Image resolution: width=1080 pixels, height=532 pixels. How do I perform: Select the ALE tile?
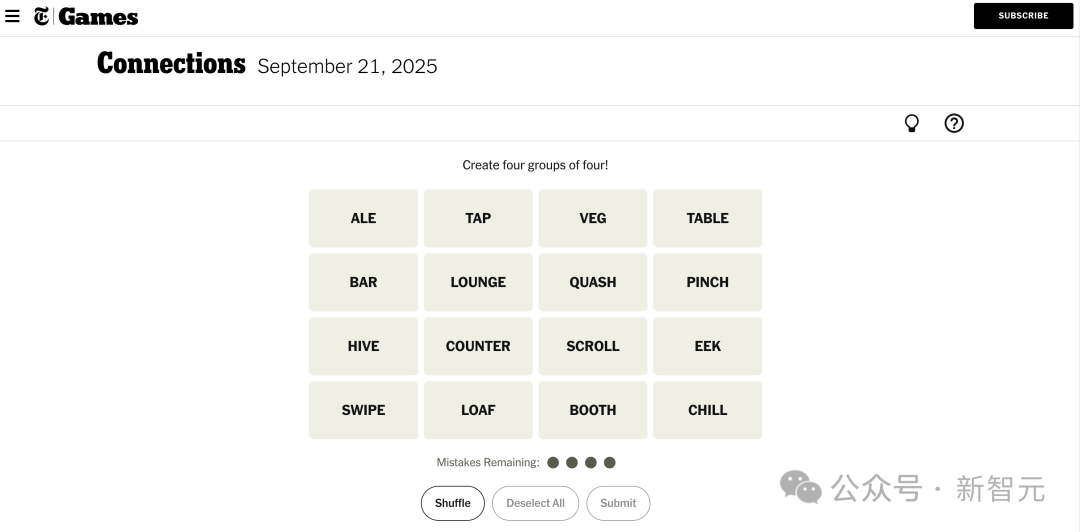[x=364, y=218]
